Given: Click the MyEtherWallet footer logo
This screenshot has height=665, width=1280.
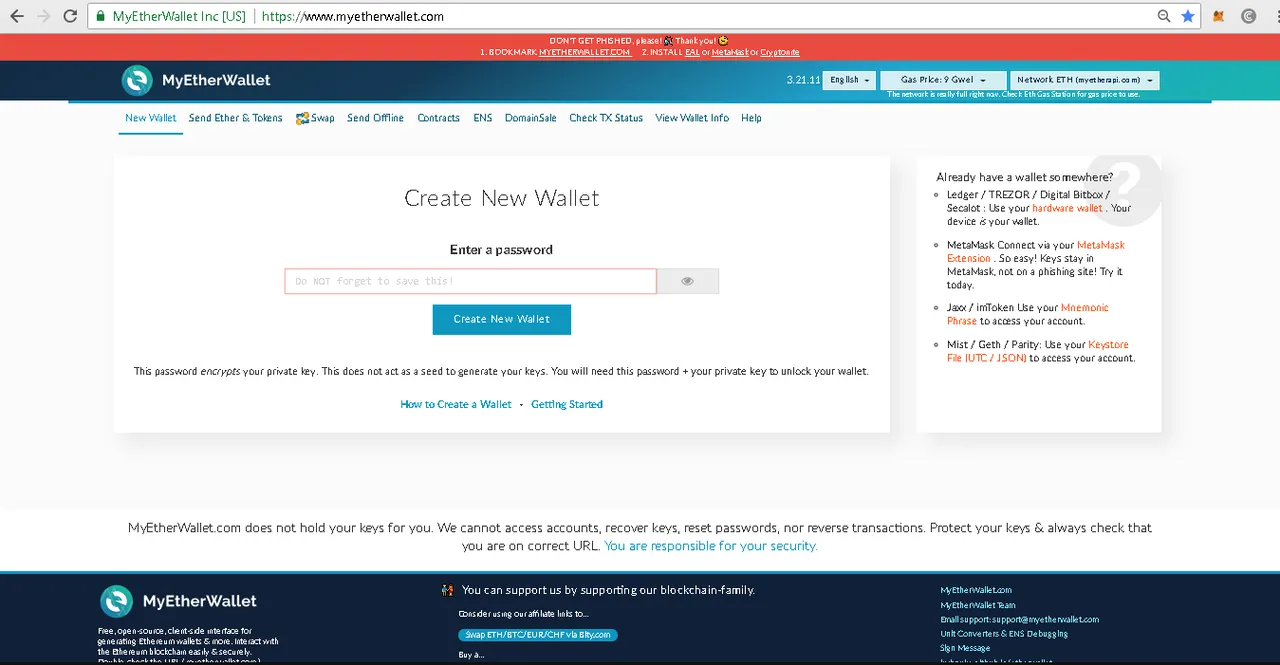Looking at the screenshot, I should click(x=178, y=601).
